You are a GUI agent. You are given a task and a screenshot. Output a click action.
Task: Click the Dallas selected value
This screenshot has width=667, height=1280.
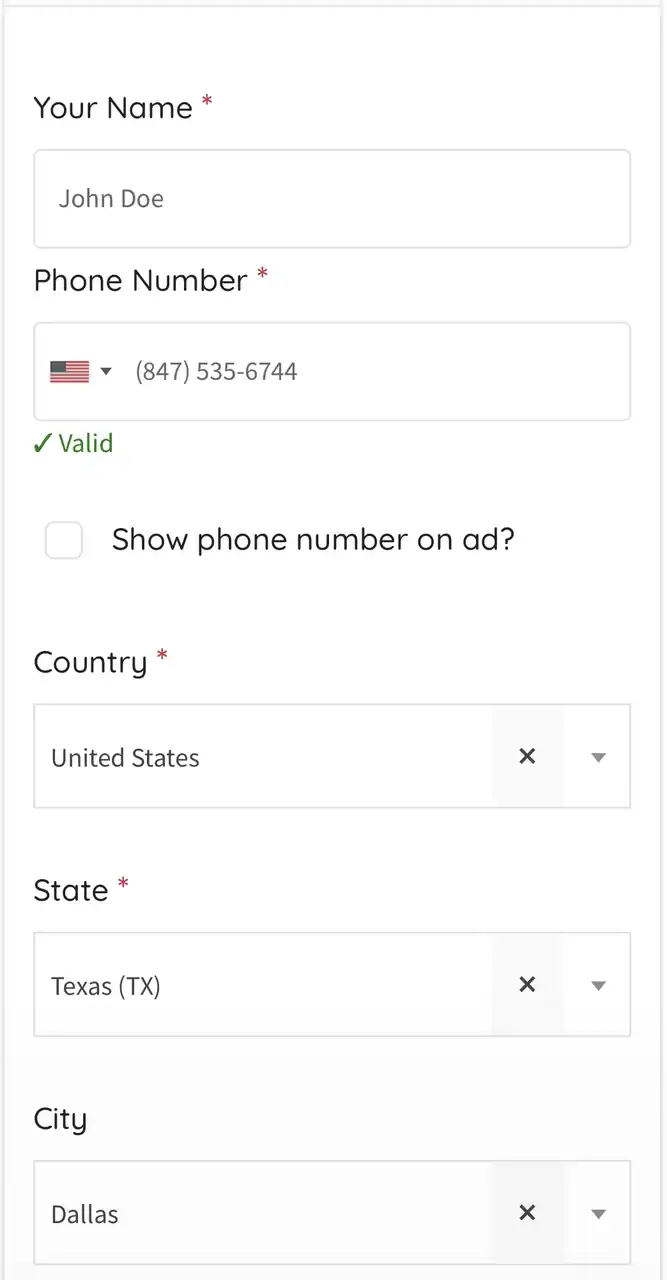85,1214
